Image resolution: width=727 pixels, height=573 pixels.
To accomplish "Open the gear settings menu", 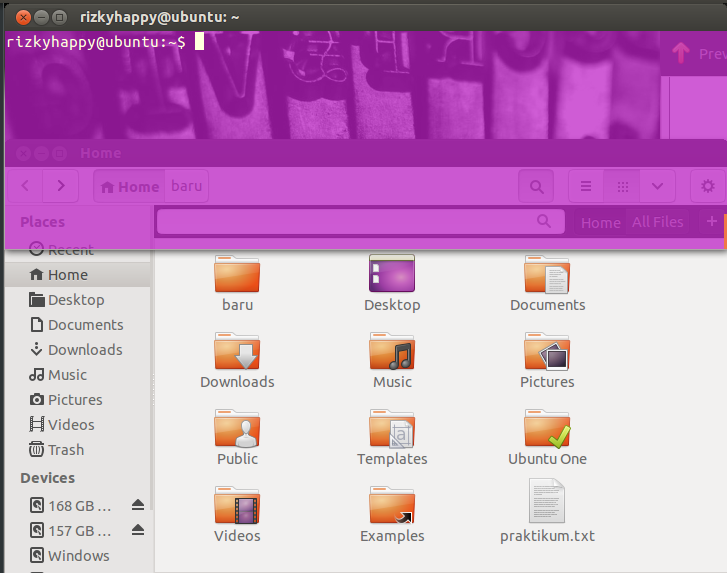I will [x=708, y=186].
